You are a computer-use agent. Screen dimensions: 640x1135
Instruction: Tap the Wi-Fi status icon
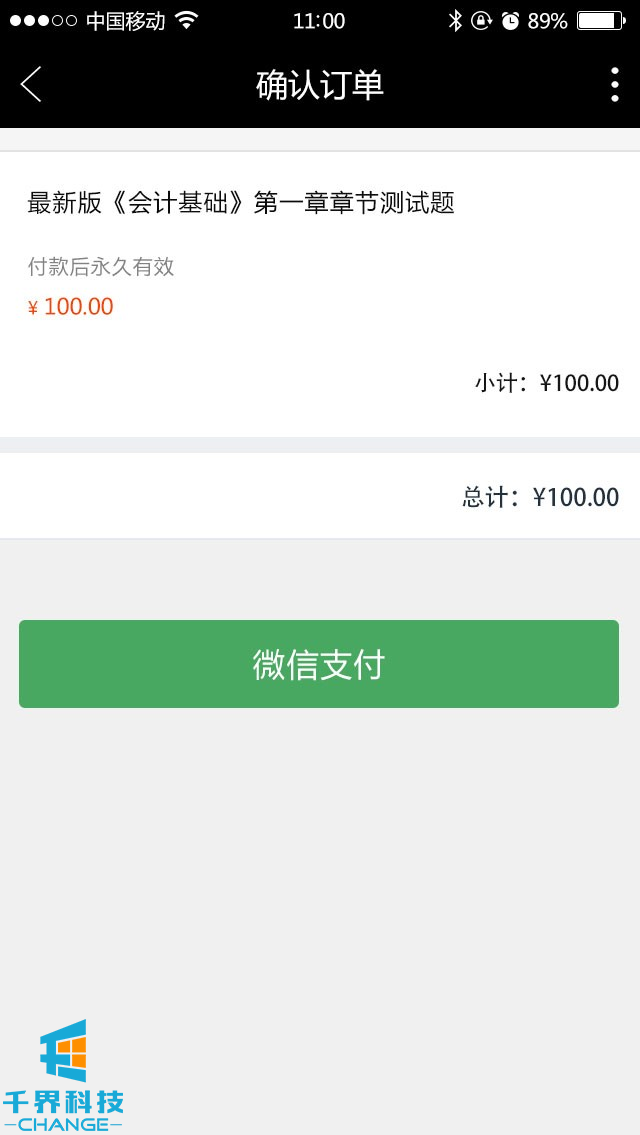pyautogui.click(x=186, y=21)
